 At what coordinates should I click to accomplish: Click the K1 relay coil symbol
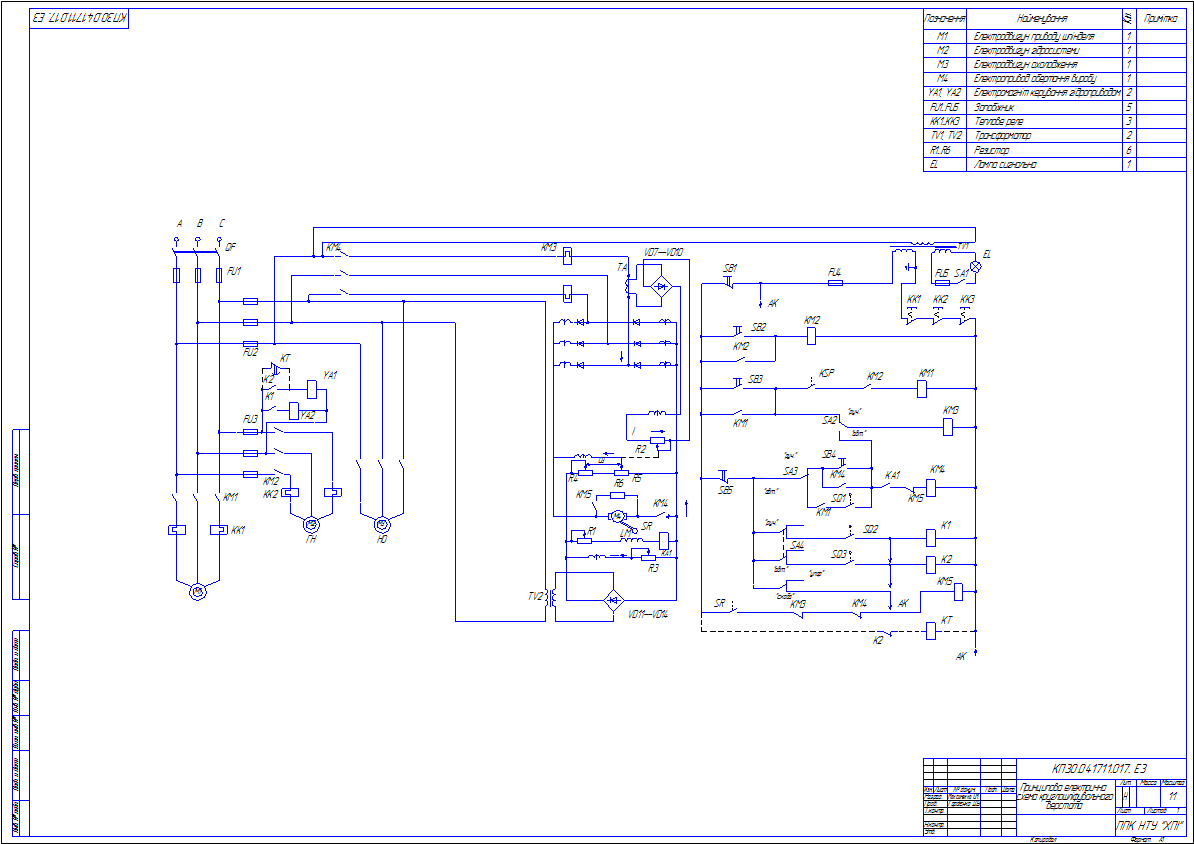pyautogui.click(x=931, y=538)
